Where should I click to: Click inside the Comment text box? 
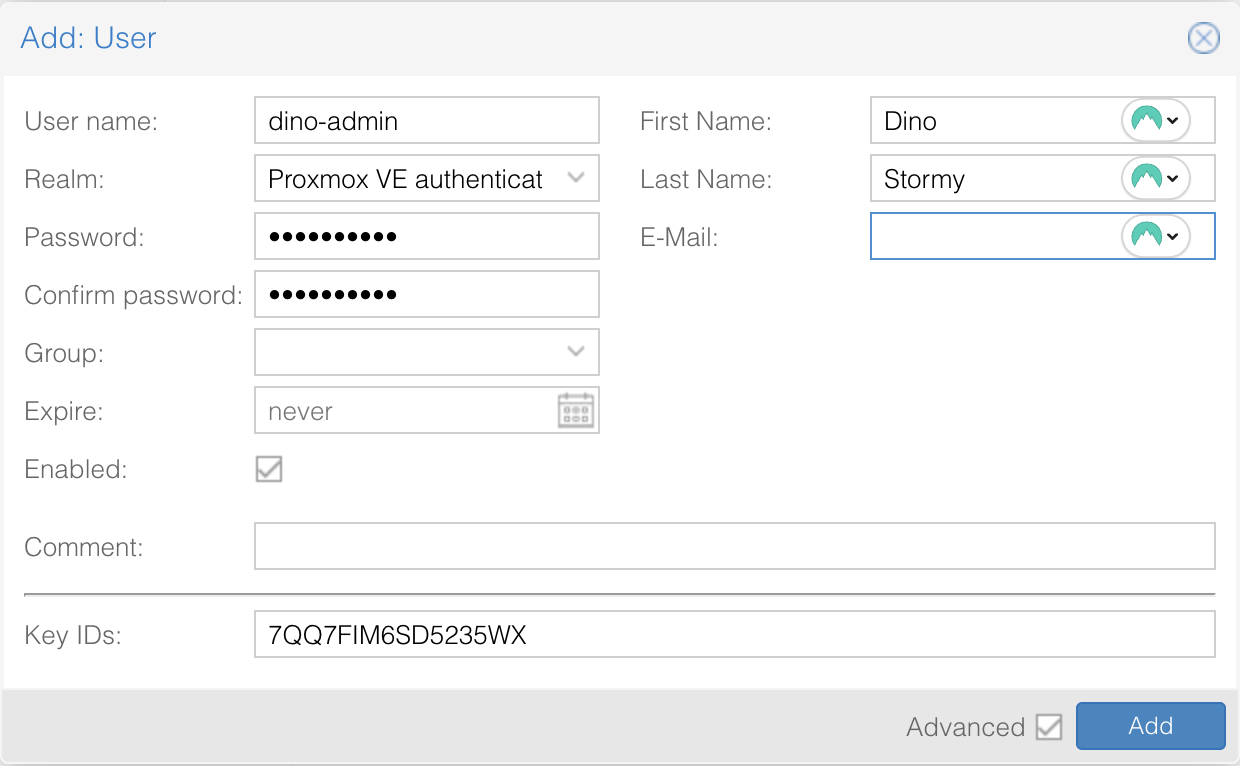(734, 546)
